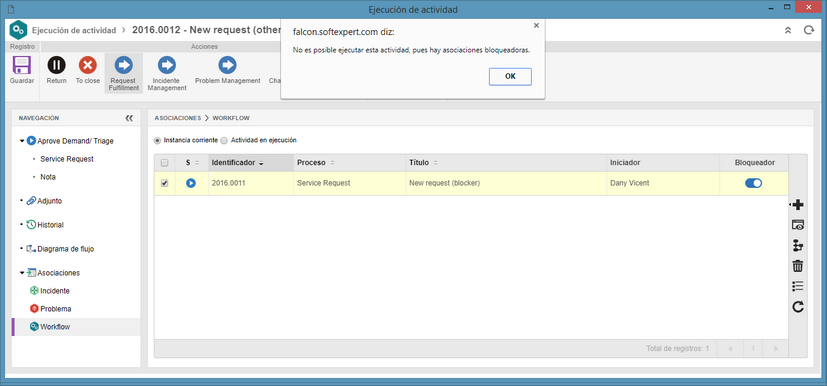This screenshot has height=386, width=827.
Task: Click OK in the alert dialog
Action: 510,76
